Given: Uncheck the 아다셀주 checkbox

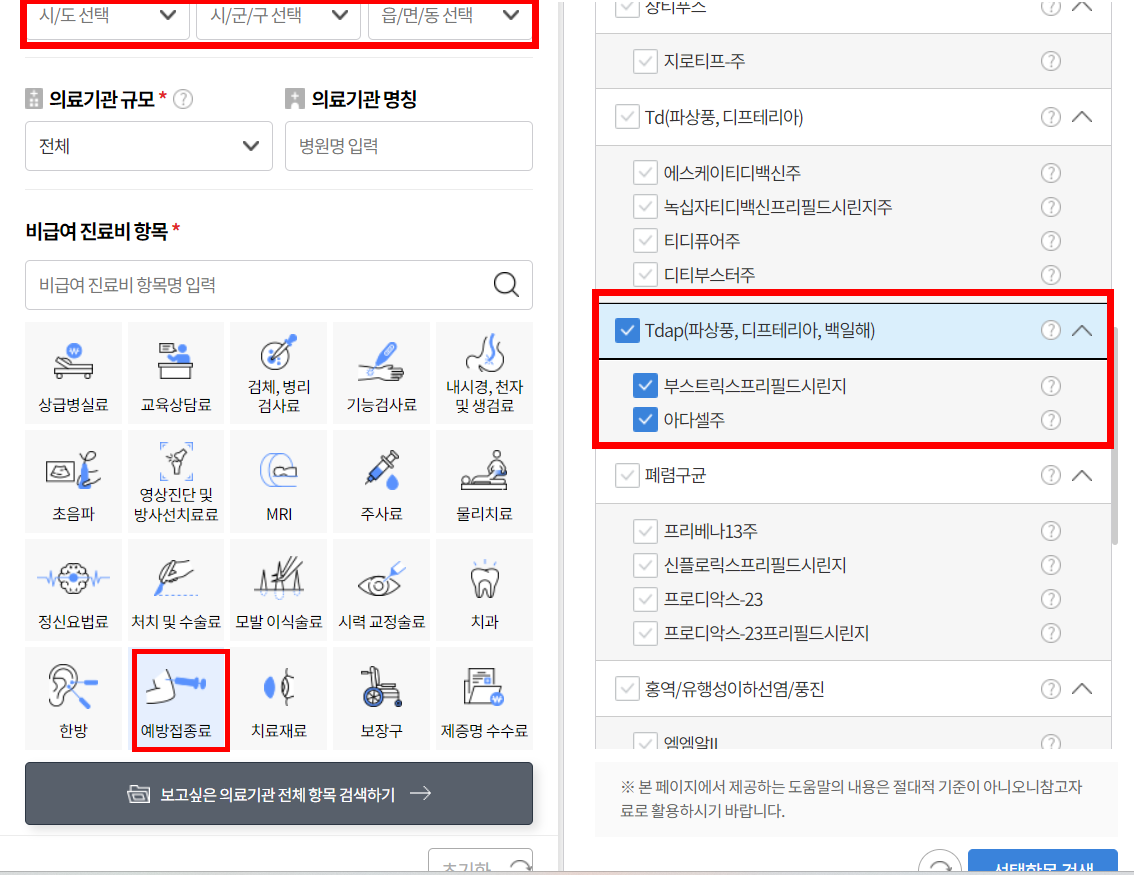Looking at the screenshot, I should point(644,419).
